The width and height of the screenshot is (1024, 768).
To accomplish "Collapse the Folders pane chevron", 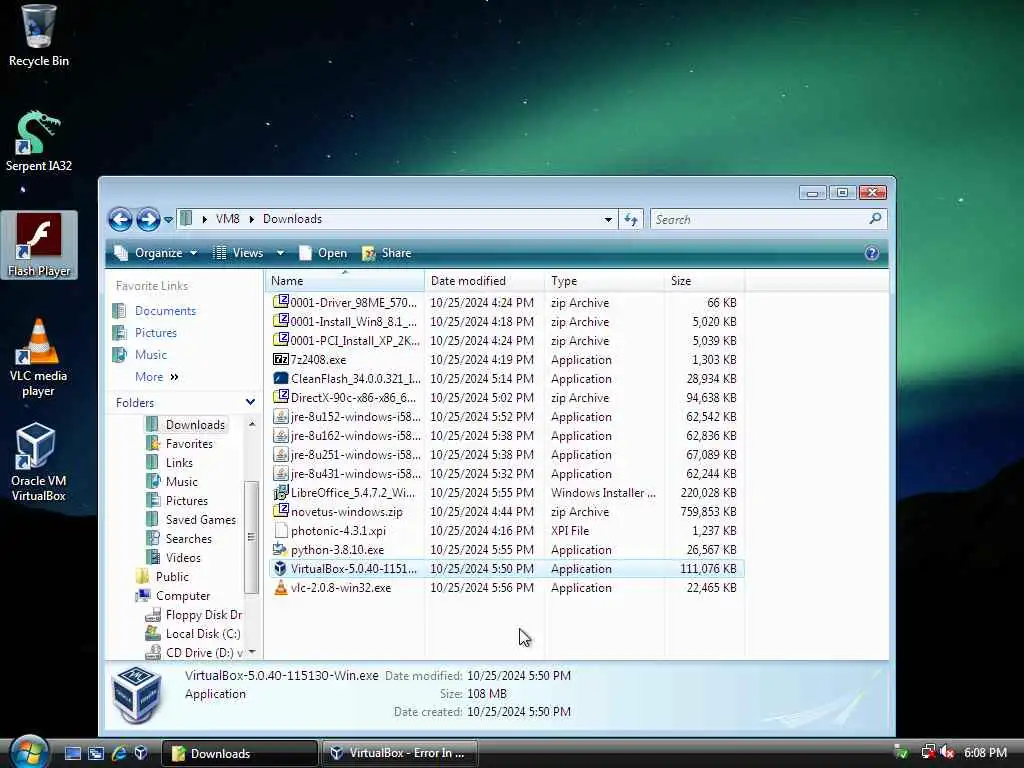I will (250, 402).
